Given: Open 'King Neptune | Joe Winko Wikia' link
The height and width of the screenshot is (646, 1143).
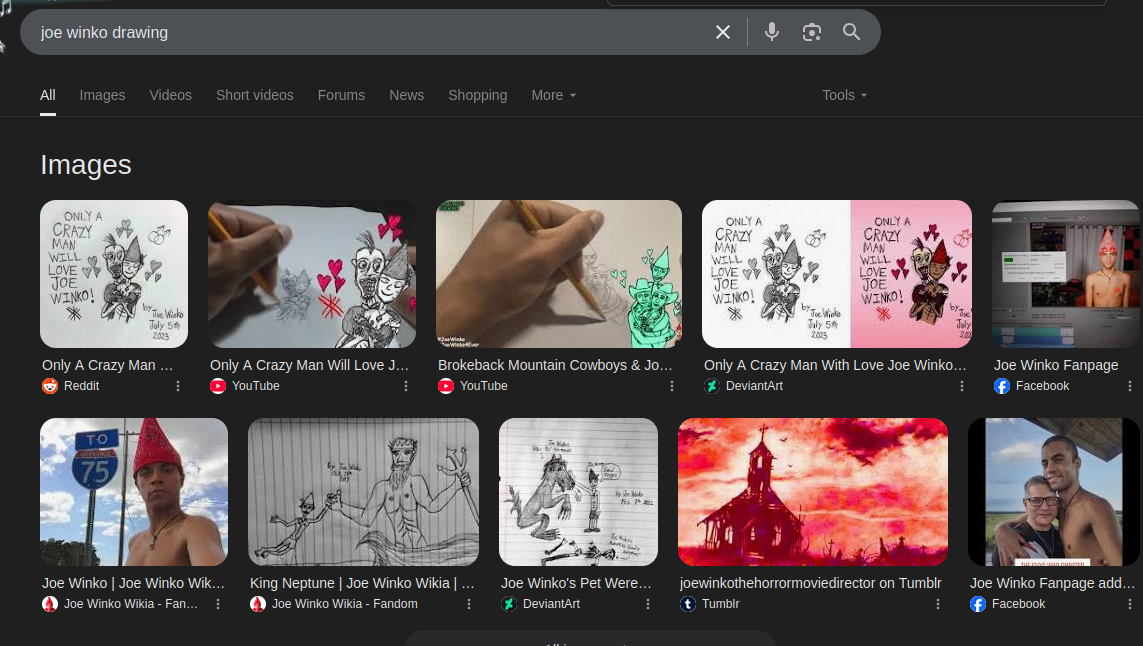Looking at the screenshot, I should pyautogui.click(x=362, y=583).
